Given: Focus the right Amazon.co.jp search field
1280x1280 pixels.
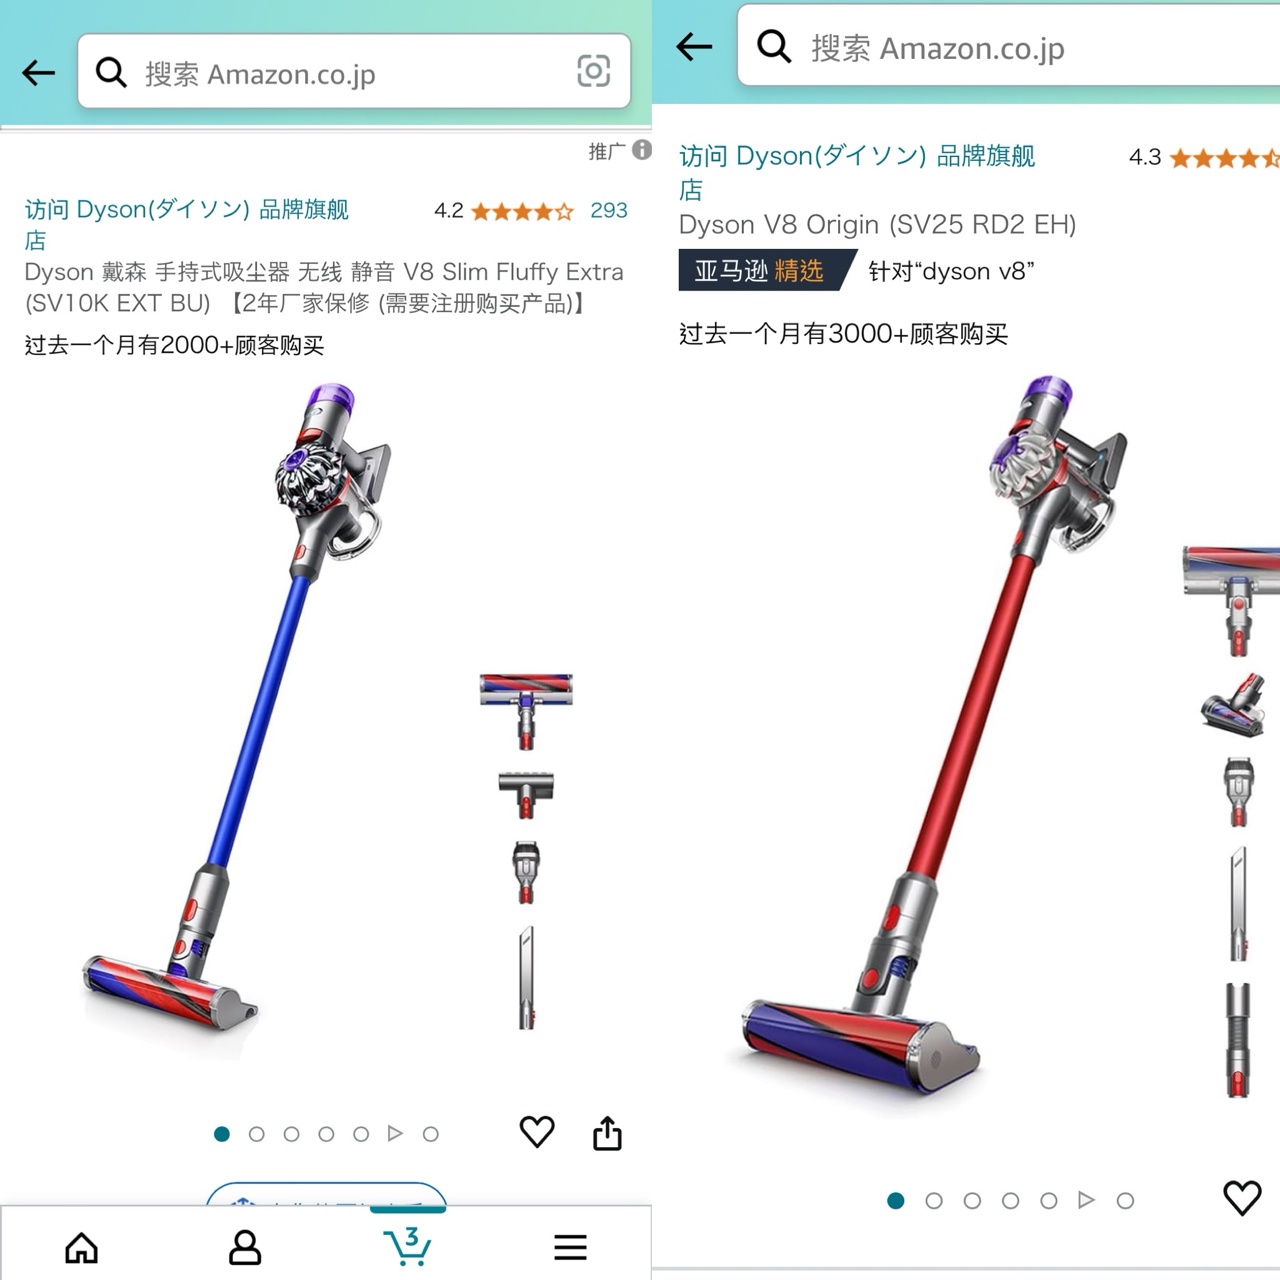Looking at the screenshot, I should [1008, 46].
